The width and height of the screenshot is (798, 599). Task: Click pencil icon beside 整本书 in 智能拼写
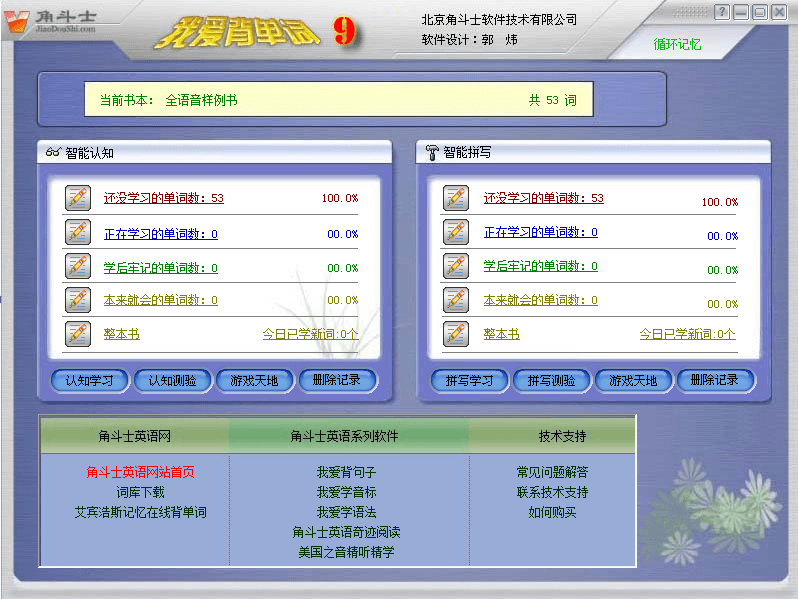tap(455, 334)
